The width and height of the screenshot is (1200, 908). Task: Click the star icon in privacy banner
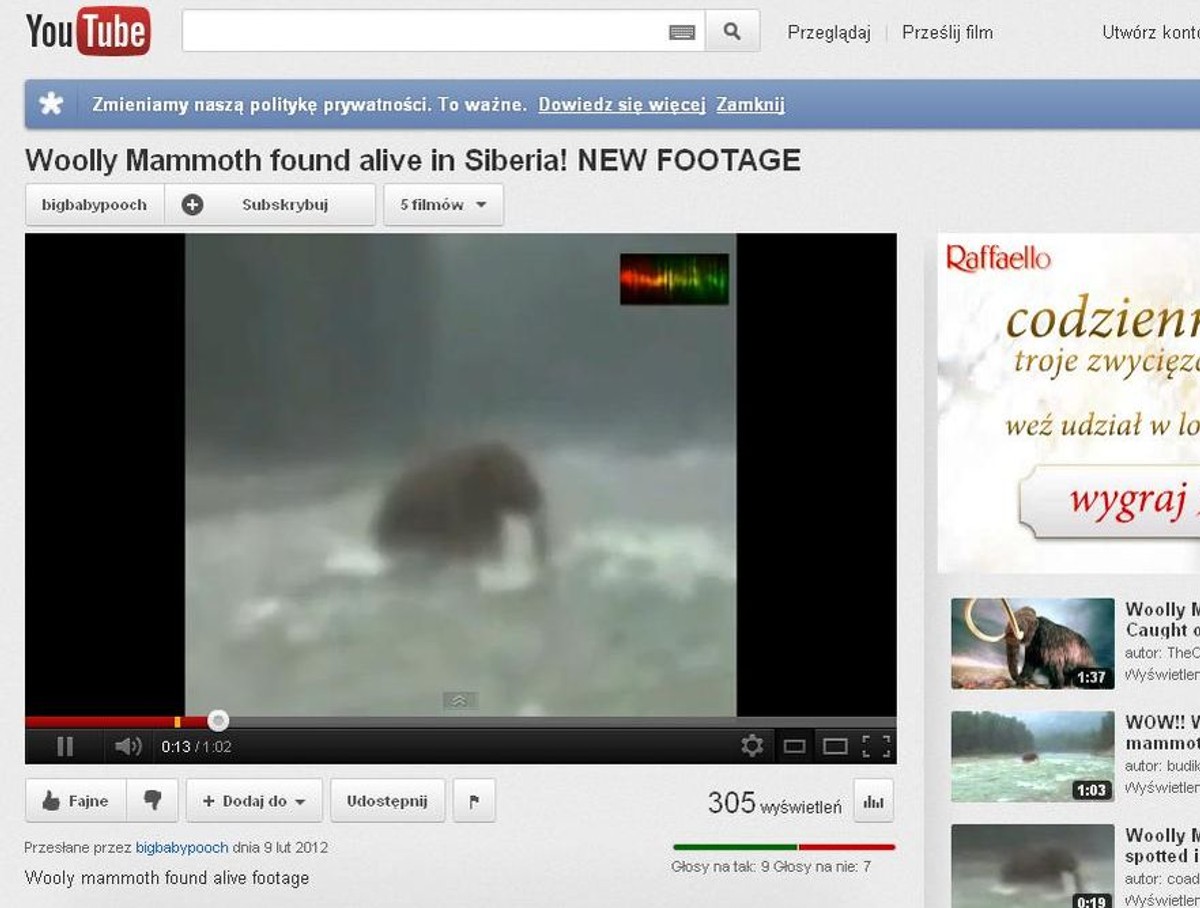click(x=51, y=104)
